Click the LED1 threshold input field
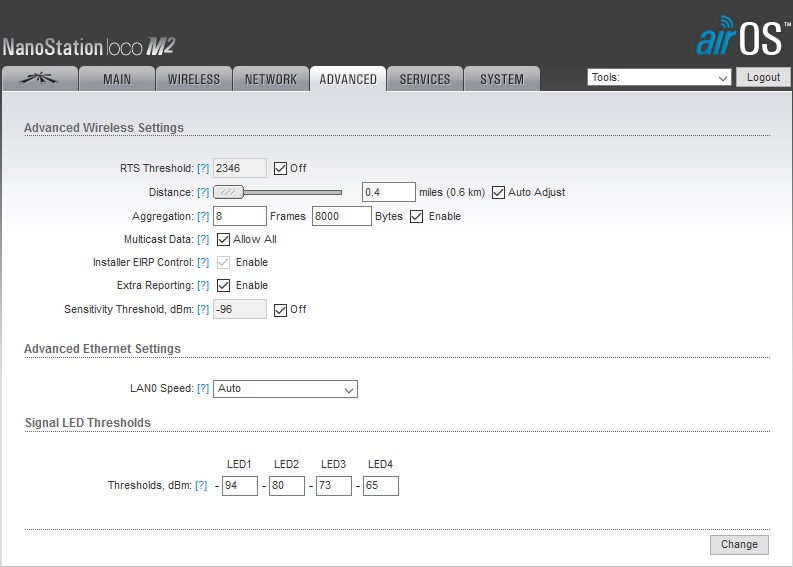This screenshot has height=567, width=793. [x=239, y=486]
